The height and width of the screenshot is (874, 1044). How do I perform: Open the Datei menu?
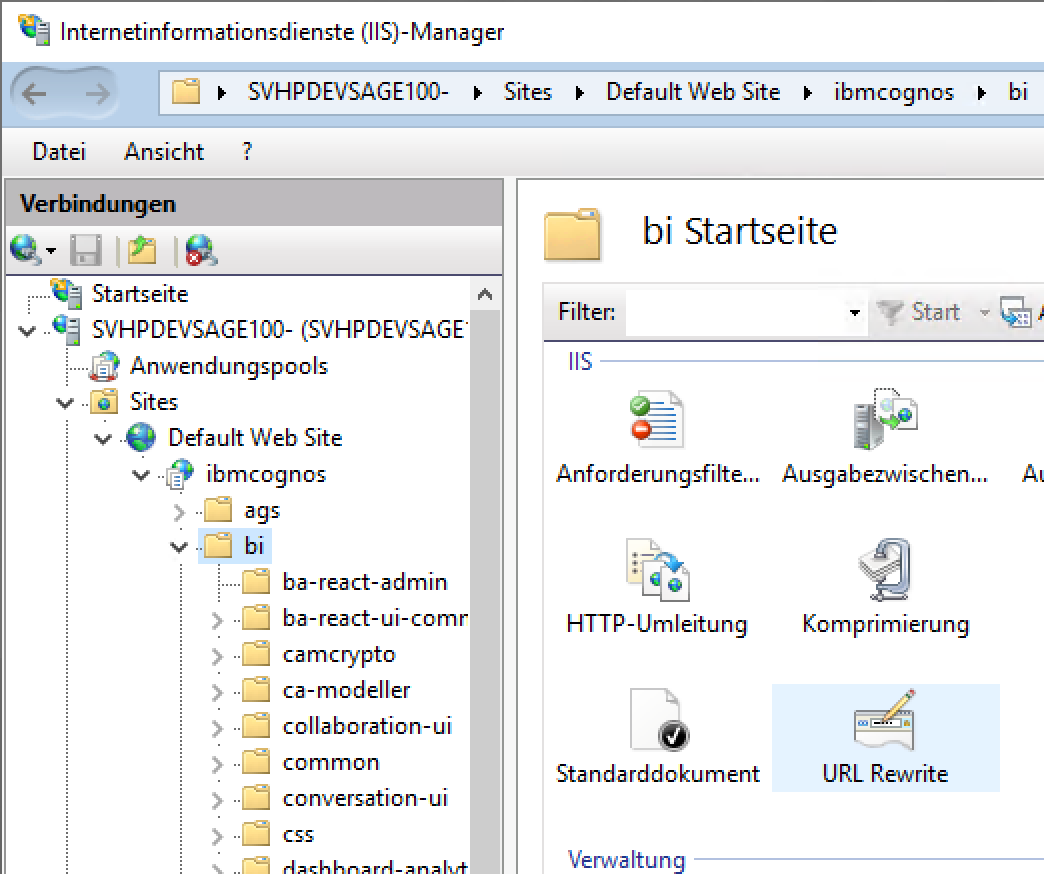click(x=59, y=152)
